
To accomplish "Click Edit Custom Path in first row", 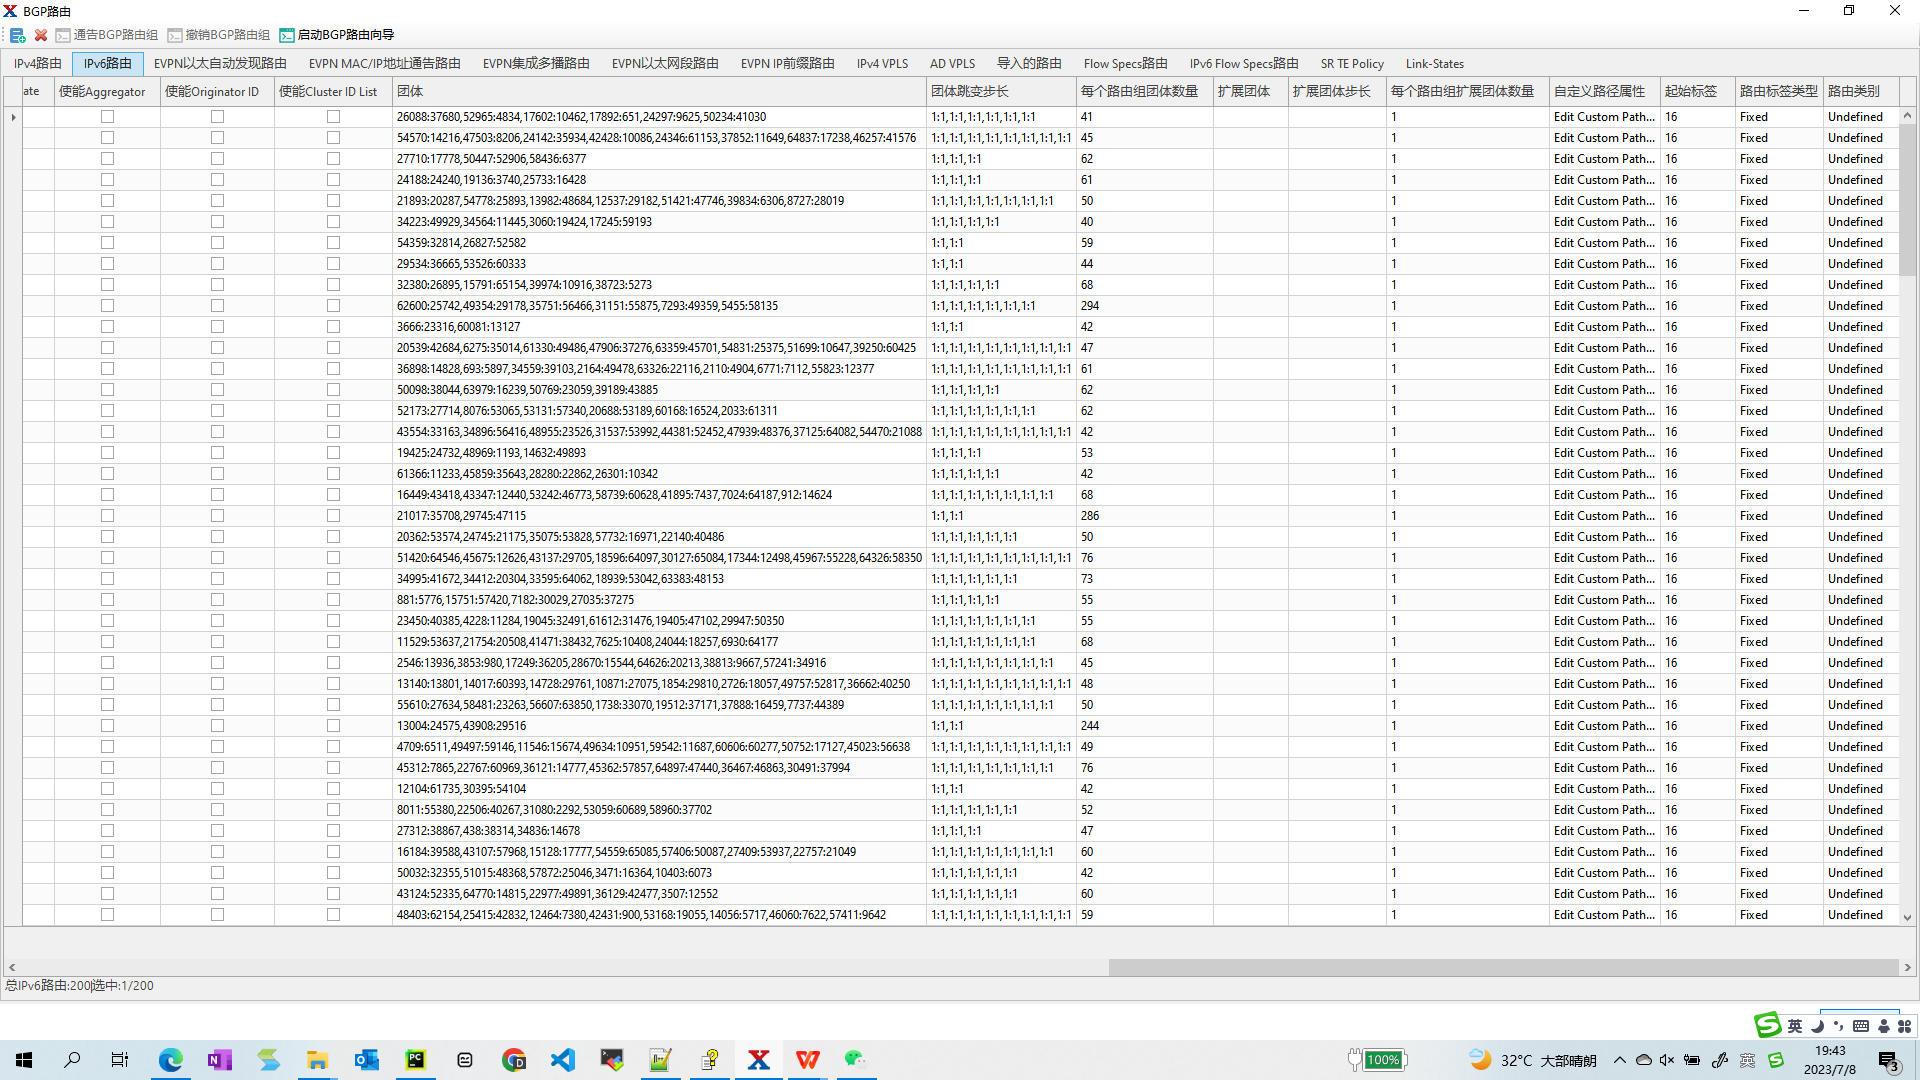I will (x=1603, y=117).
